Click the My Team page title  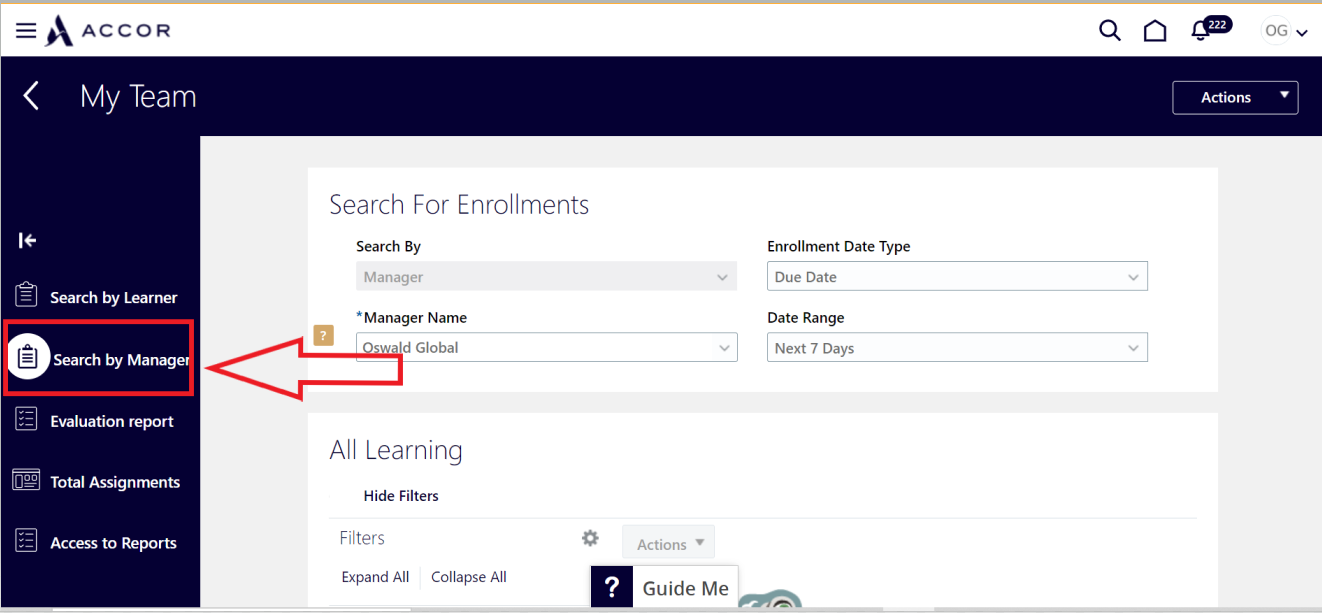tap(138, 96)
